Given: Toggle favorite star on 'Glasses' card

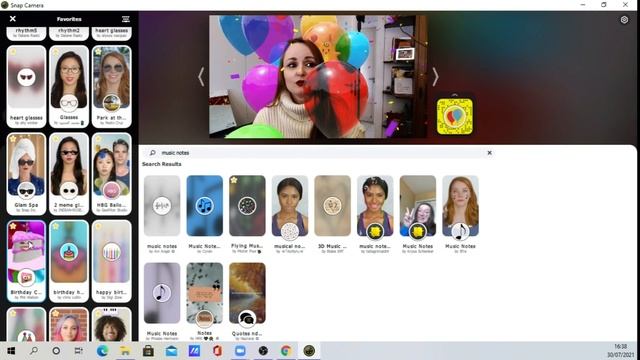Looking at the screenshot, I should click(x=56, y=51).
